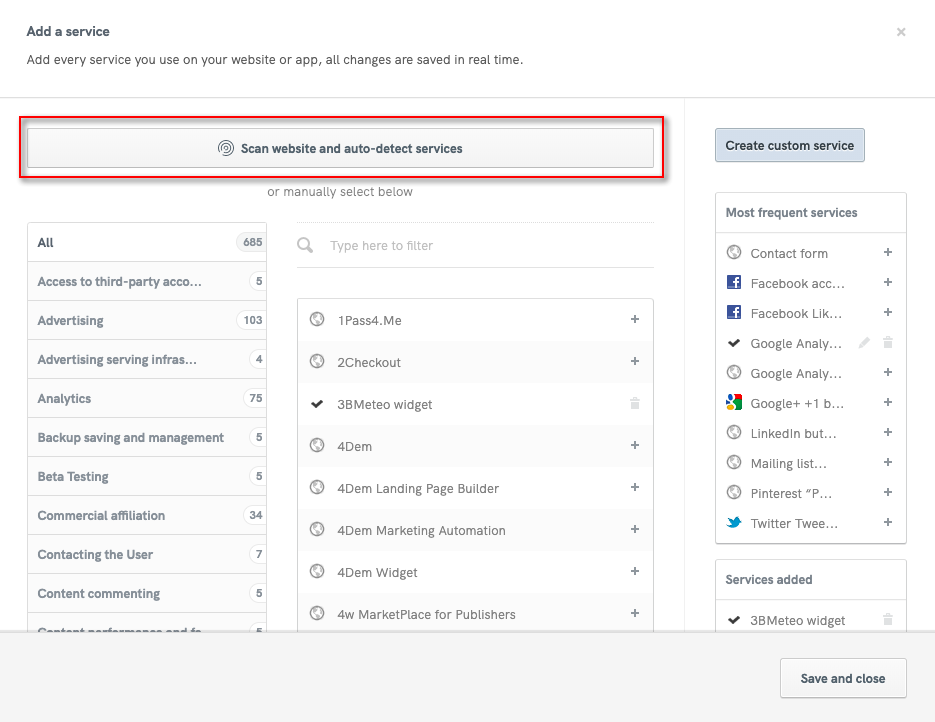Add Pinterest button with its plus icon
The height and width of the screenshot is (722, 935).
pos(888,492)
